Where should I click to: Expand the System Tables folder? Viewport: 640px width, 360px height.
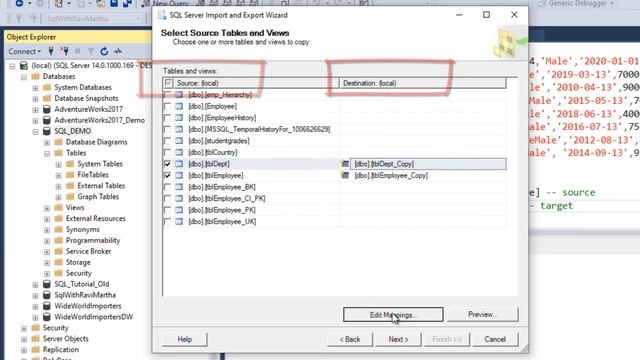(x=58, y=164)
